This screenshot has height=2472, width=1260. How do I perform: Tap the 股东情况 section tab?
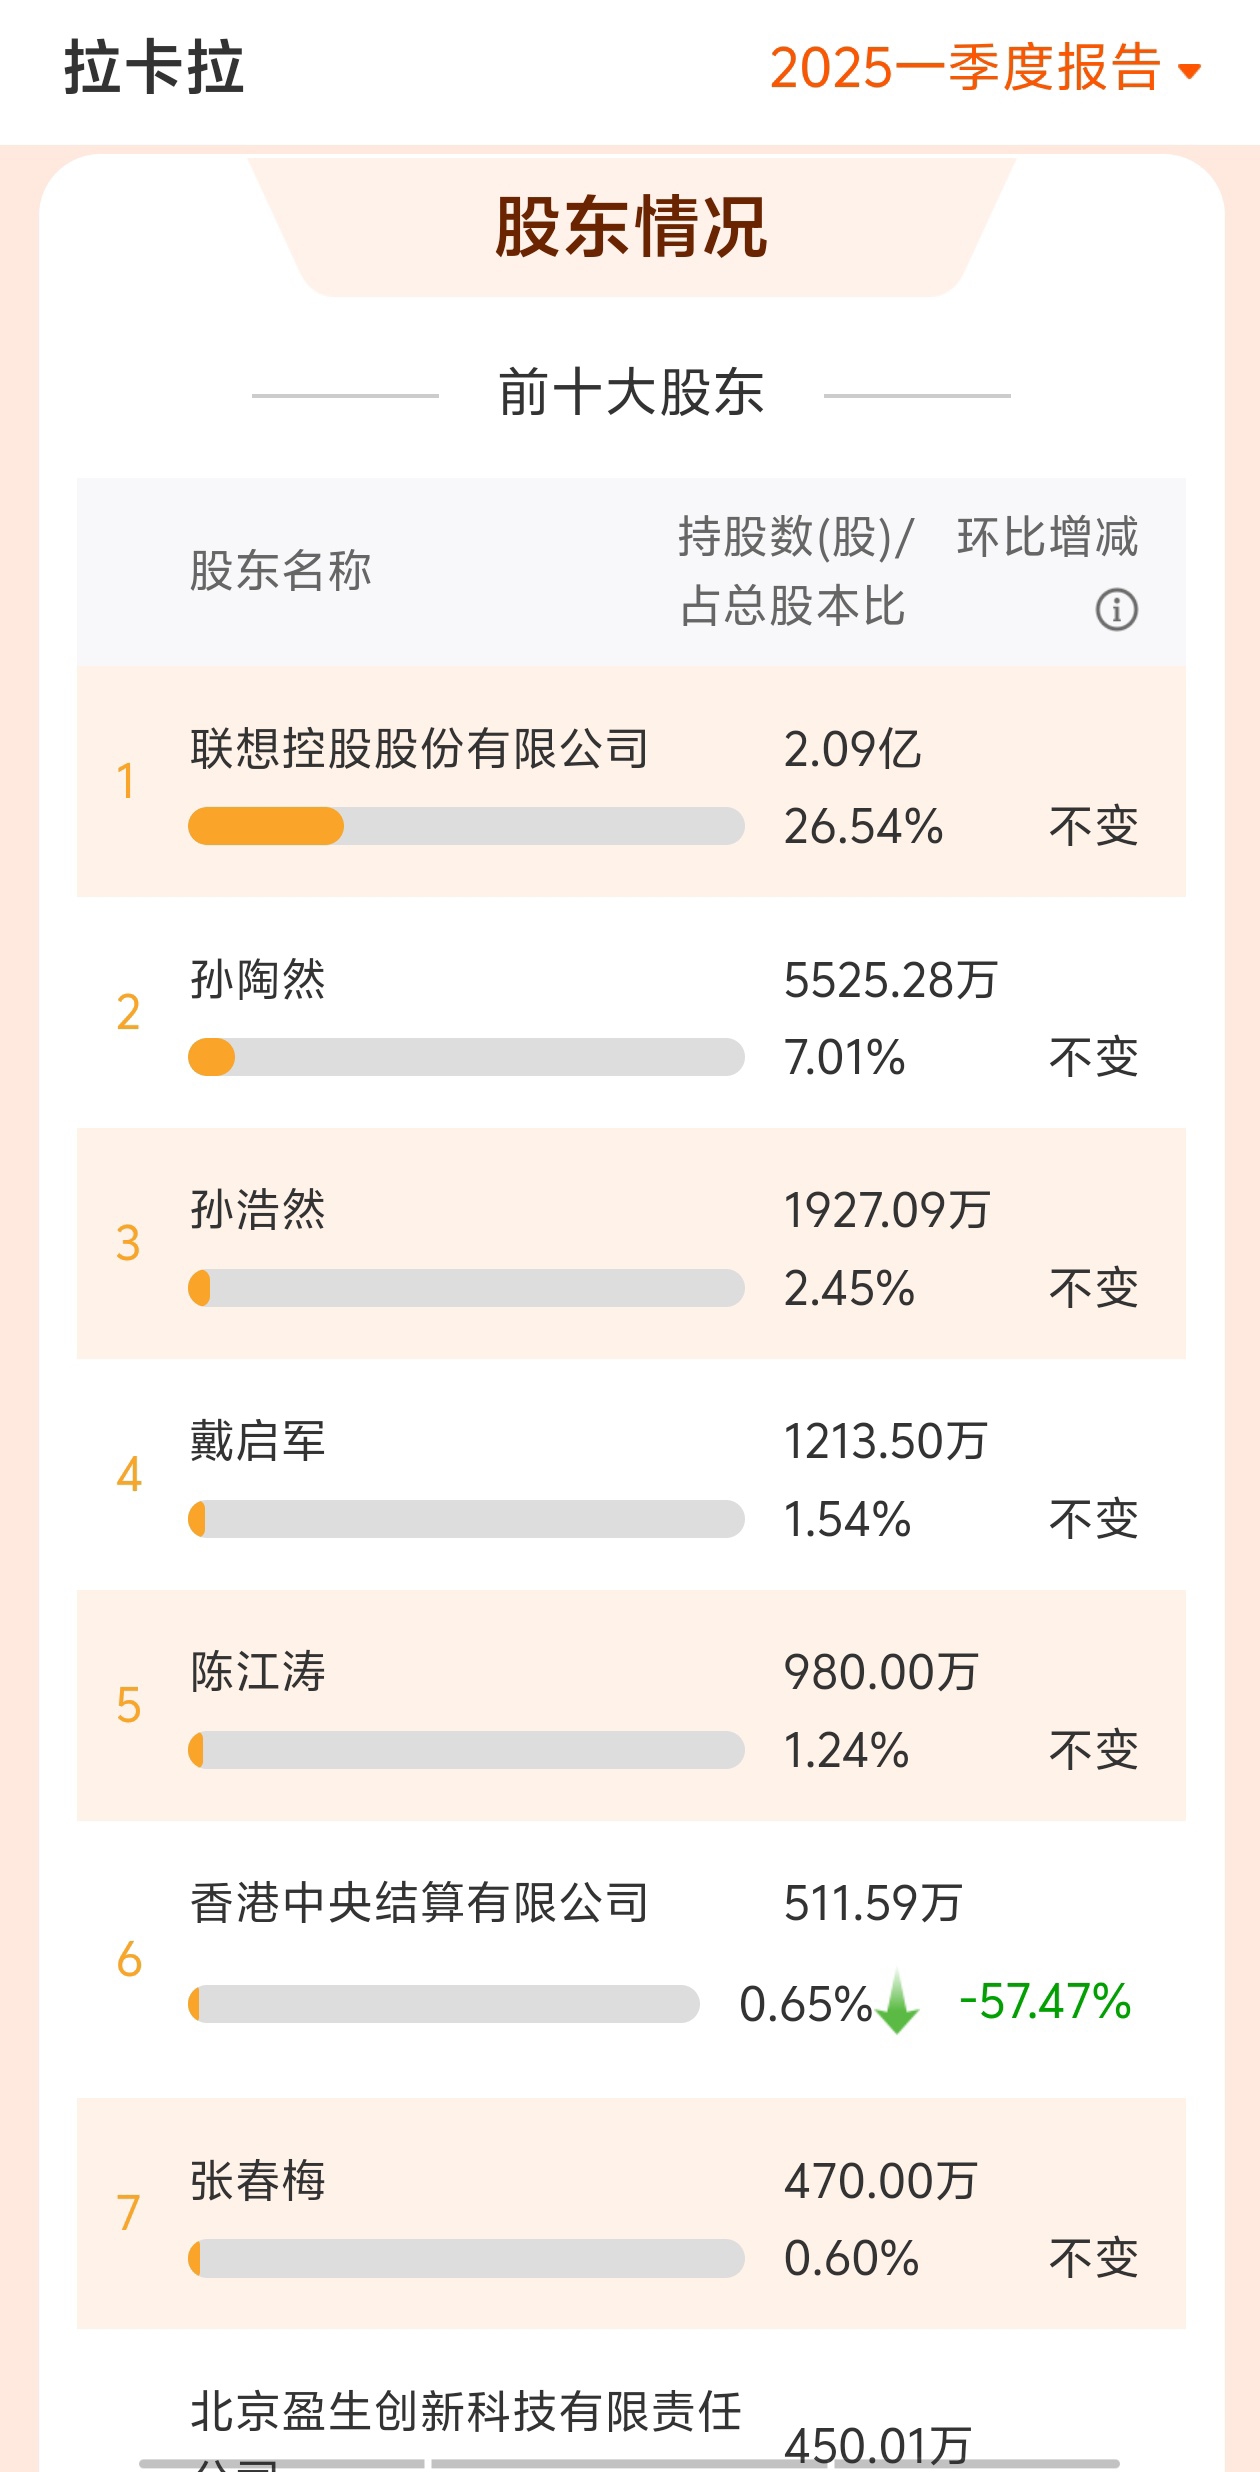[x=631, y=227]
